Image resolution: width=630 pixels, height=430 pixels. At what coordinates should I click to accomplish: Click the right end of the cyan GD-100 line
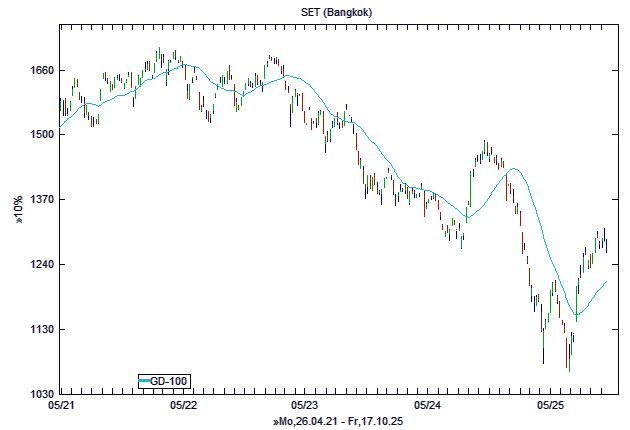(x=606, y=282)
